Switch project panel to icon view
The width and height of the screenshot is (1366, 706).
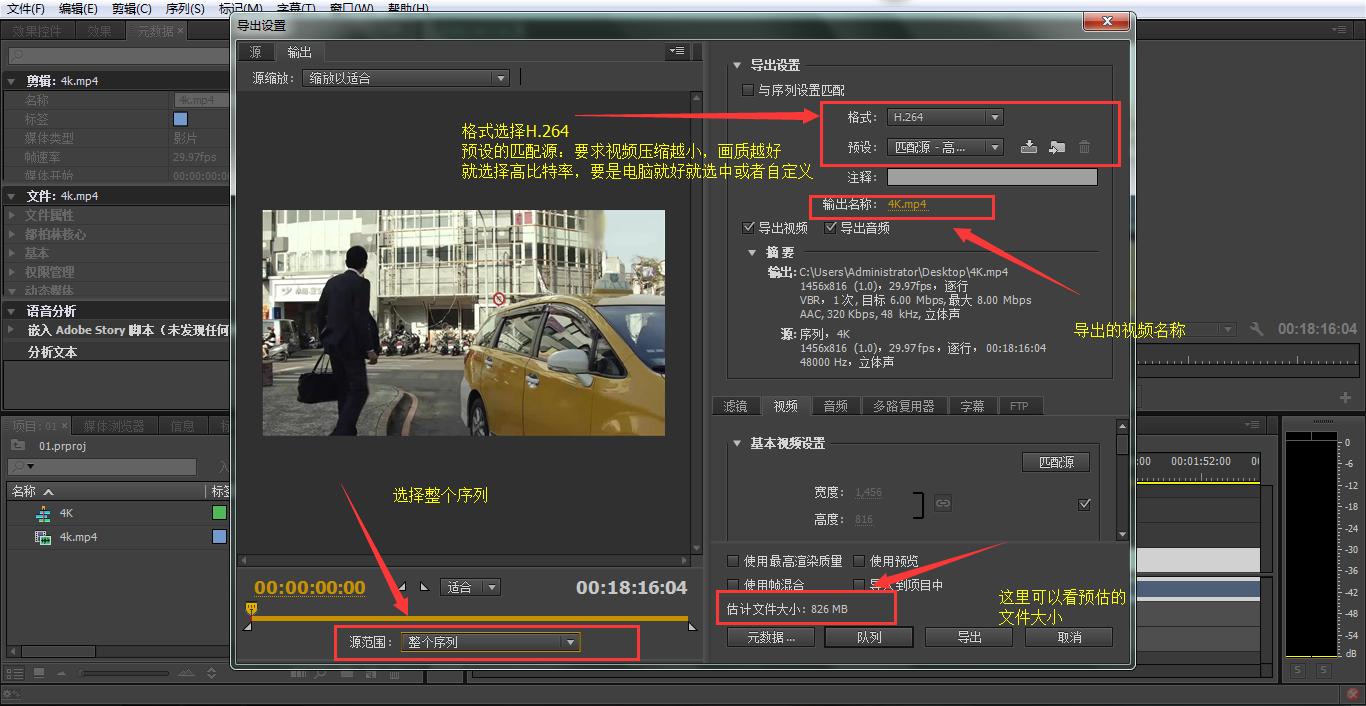coord(38,674)
